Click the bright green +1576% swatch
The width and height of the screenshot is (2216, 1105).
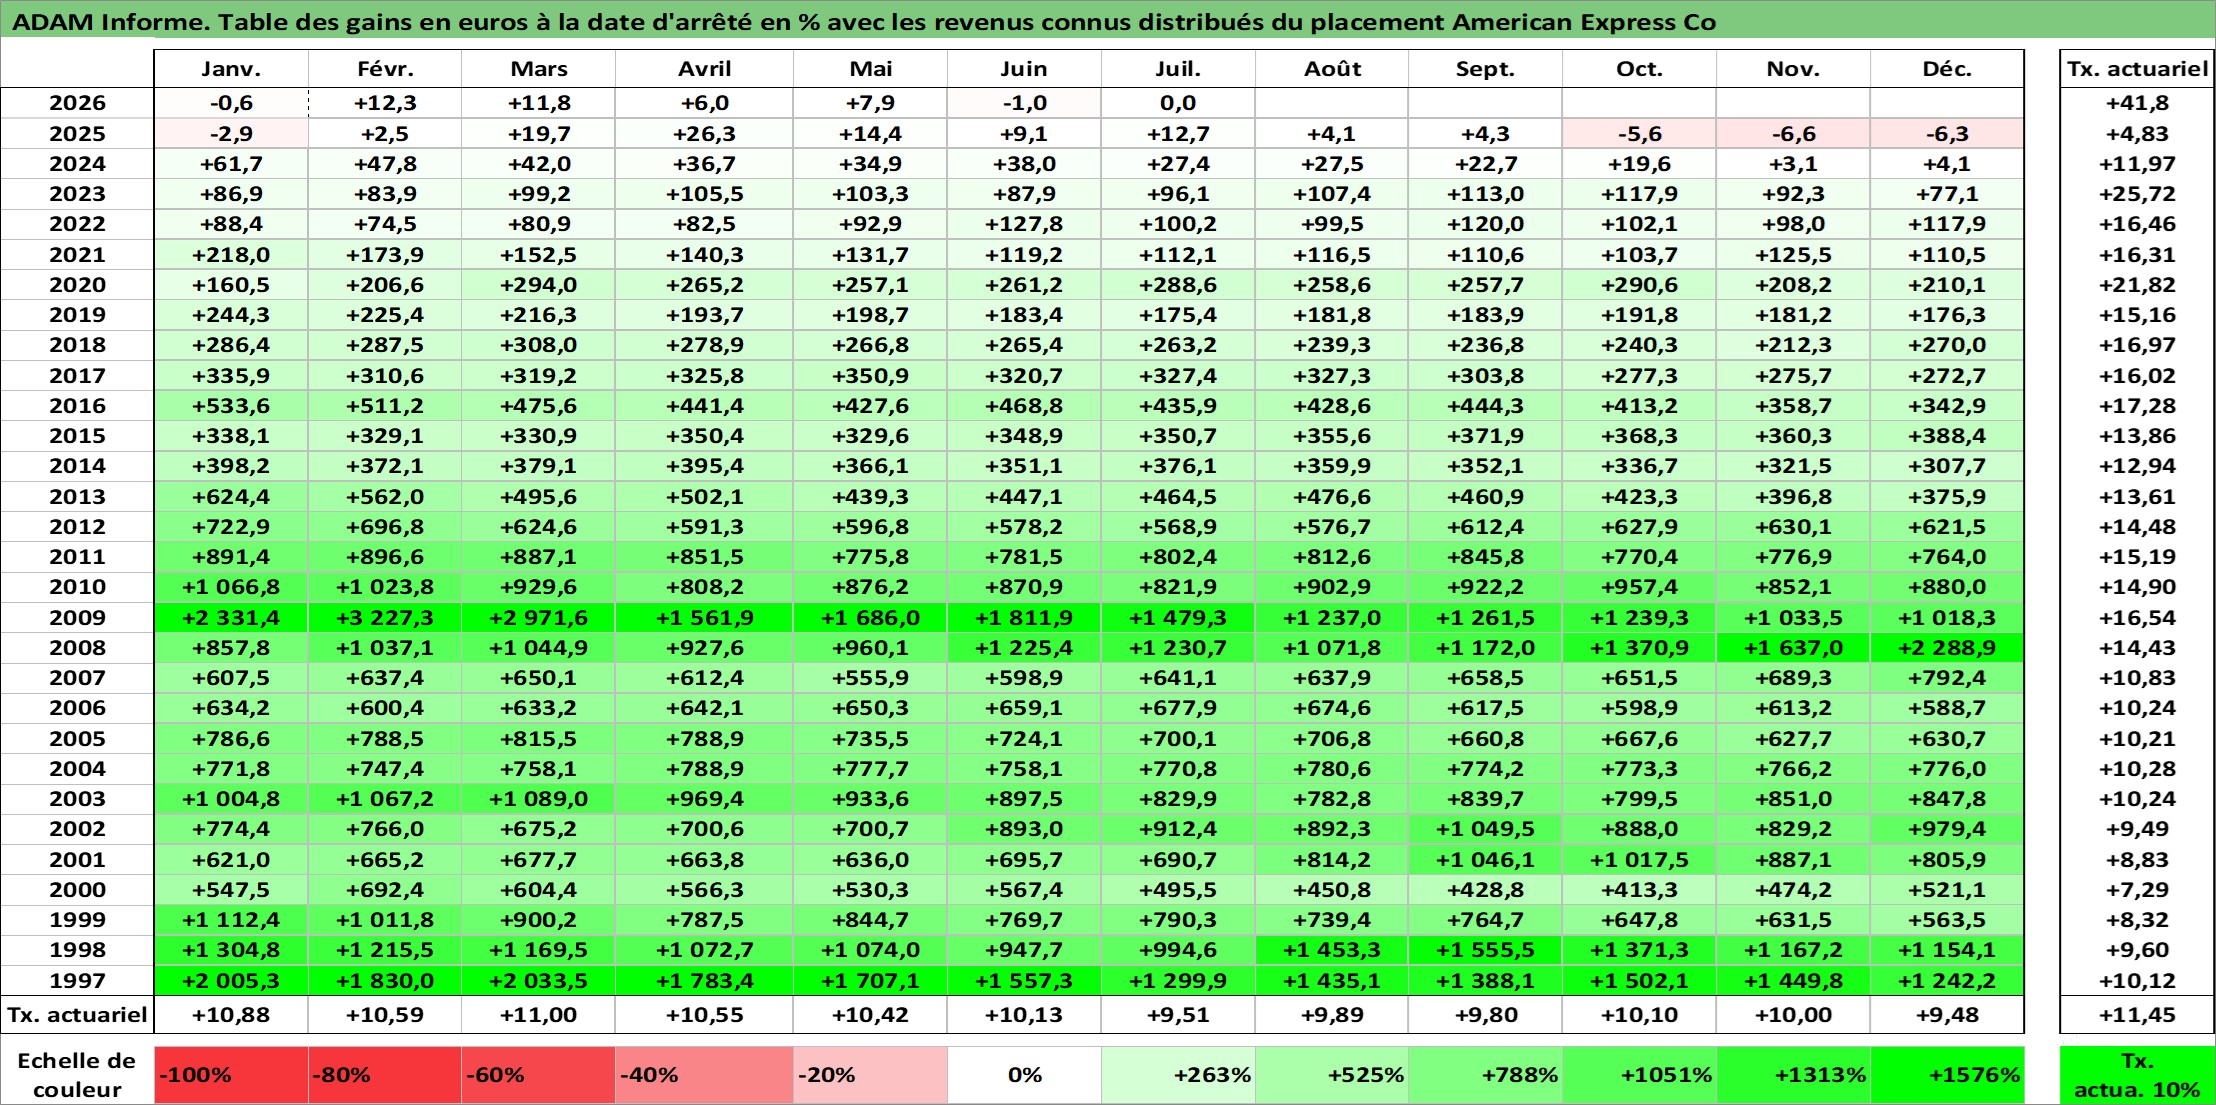1947,1075
